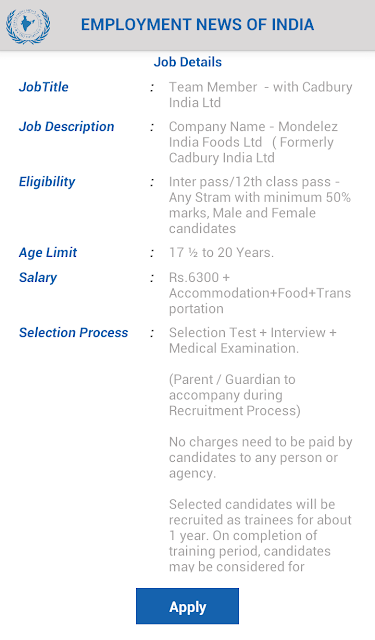Tap the JobTitle label
This screenshot has width=375, height=640.
(44, 87)
